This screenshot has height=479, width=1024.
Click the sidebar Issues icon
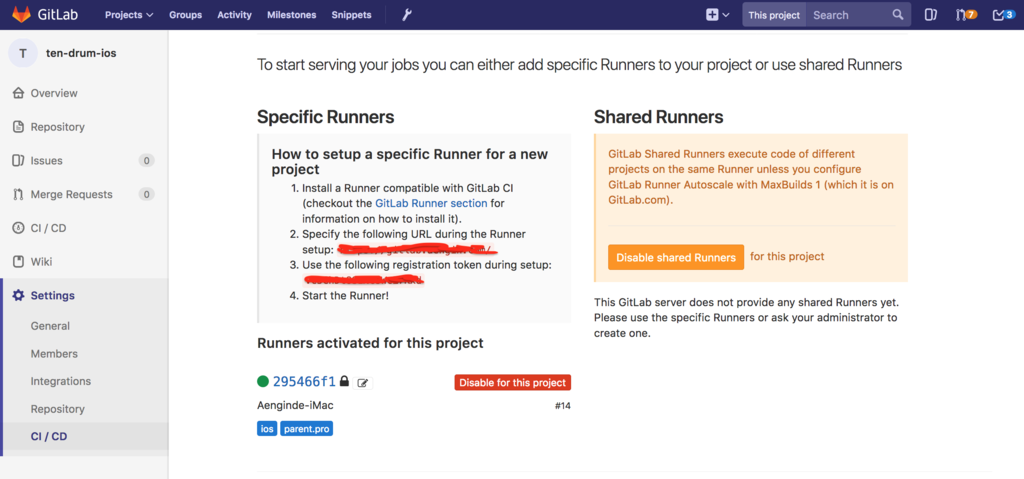[x=18, y=161]
